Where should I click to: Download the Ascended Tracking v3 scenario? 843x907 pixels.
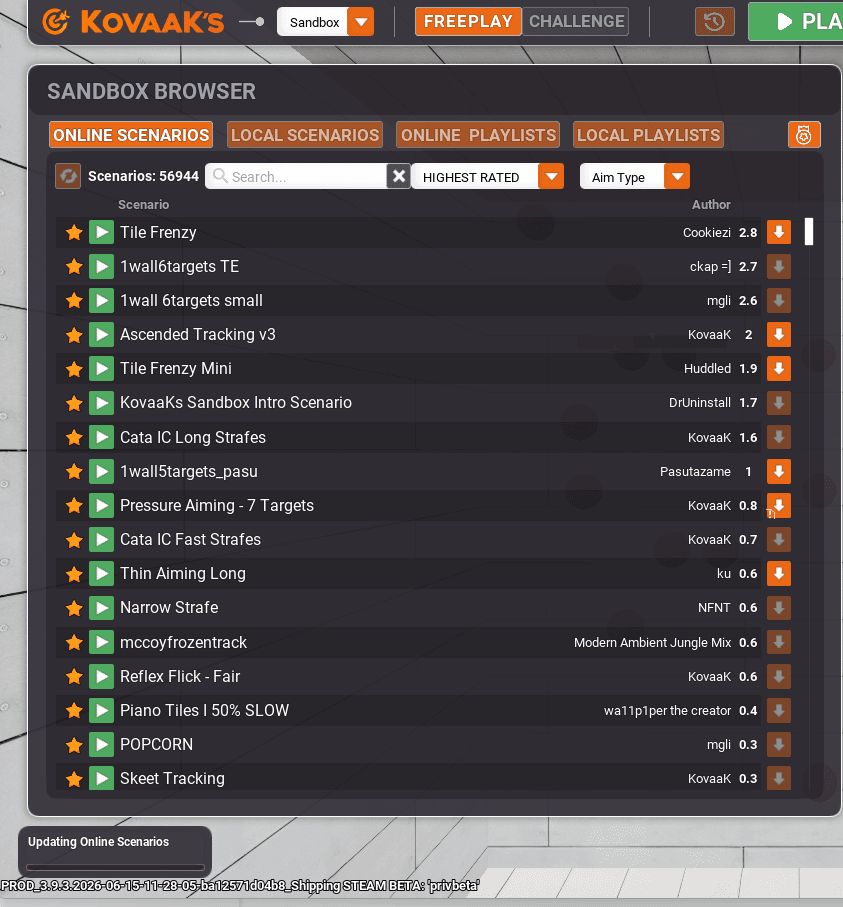click(x=779, y=334)
